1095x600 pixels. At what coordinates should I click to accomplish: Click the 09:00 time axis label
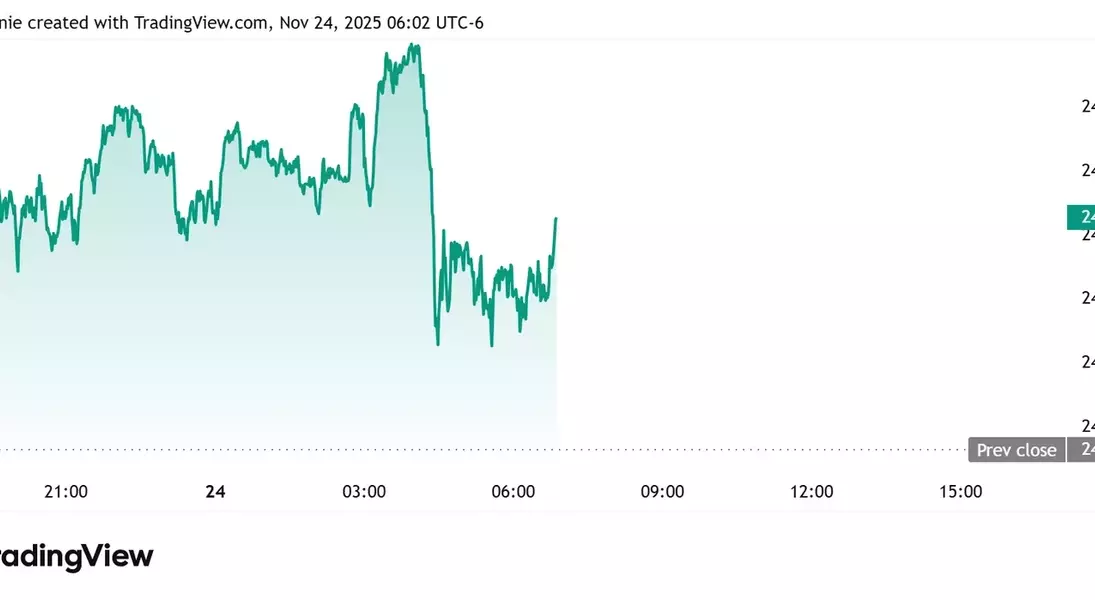point(662,491)
